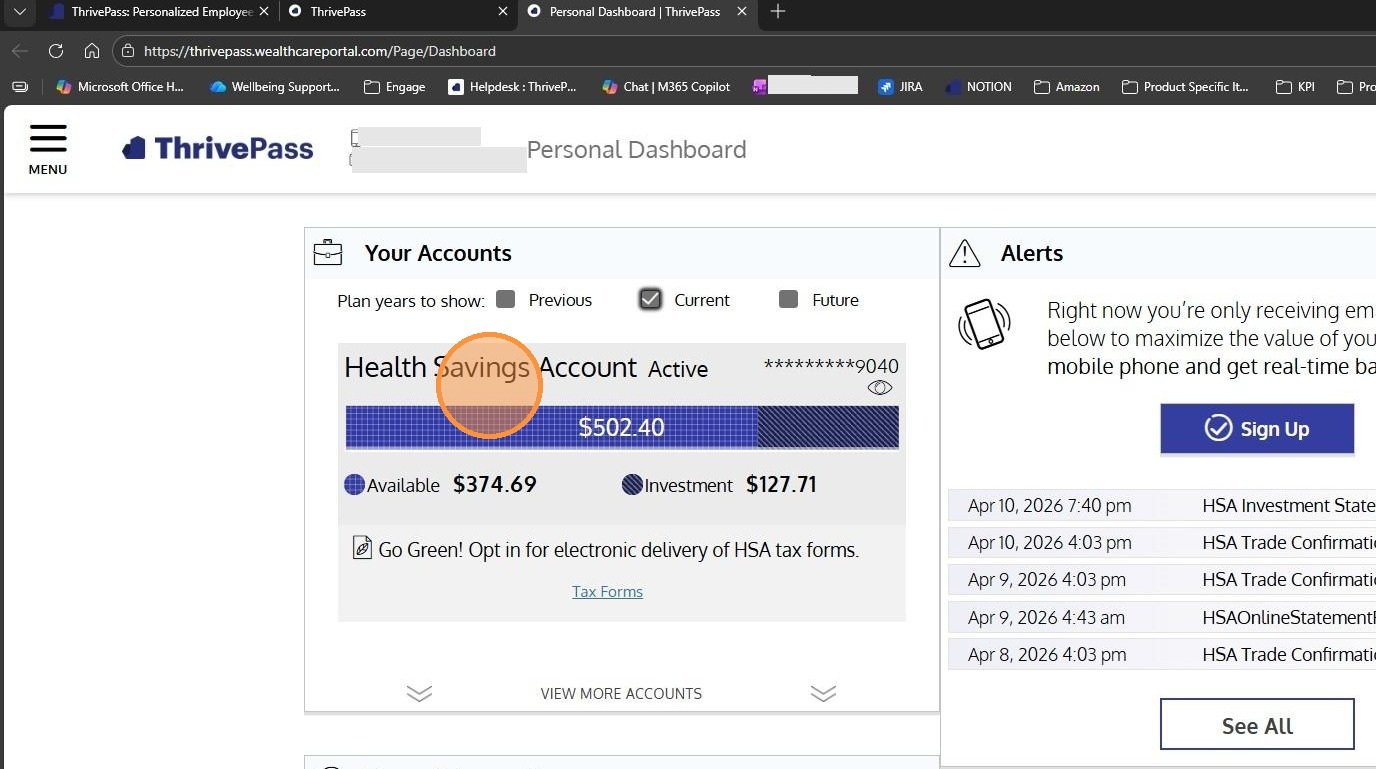Click the vibrating mobile phone icon
This screenshot has height=769, width=1376.
pyautogui.click(x=984, y=324)
